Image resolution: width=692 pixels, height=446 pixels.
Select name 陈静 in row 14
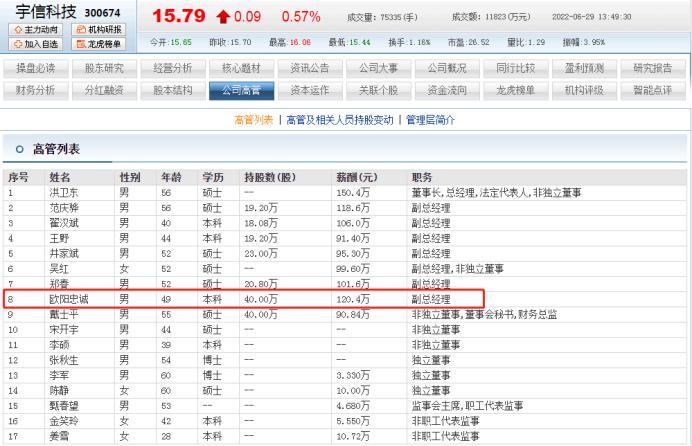[59, 390]
